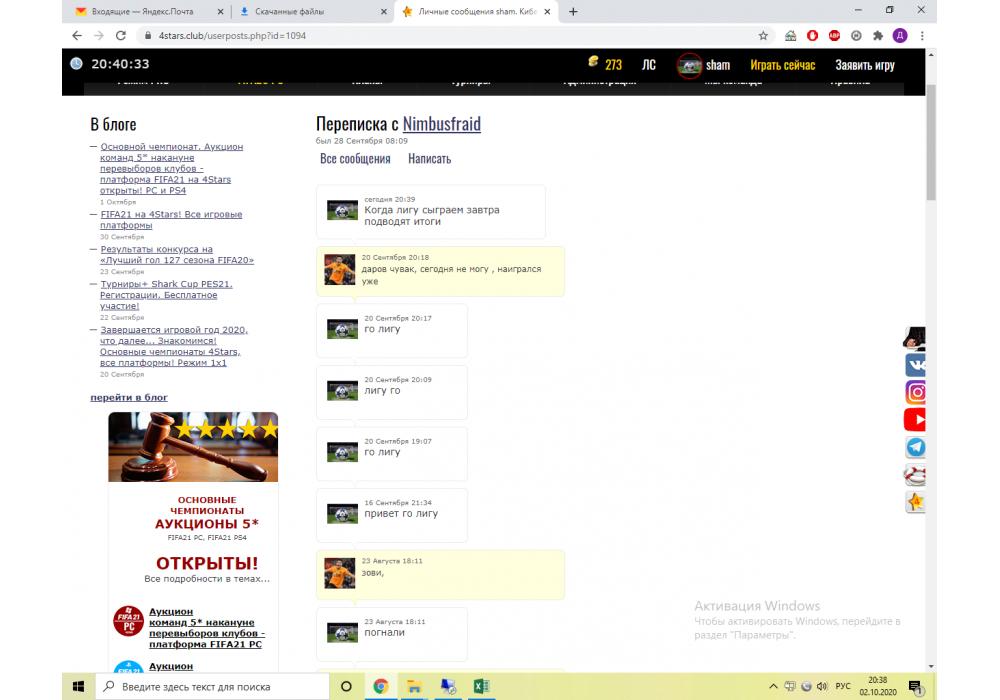Open the Nimbusfraid profile link
Image resolution: width=1000 pixels, height=700 pixels.
click(441, 124)
